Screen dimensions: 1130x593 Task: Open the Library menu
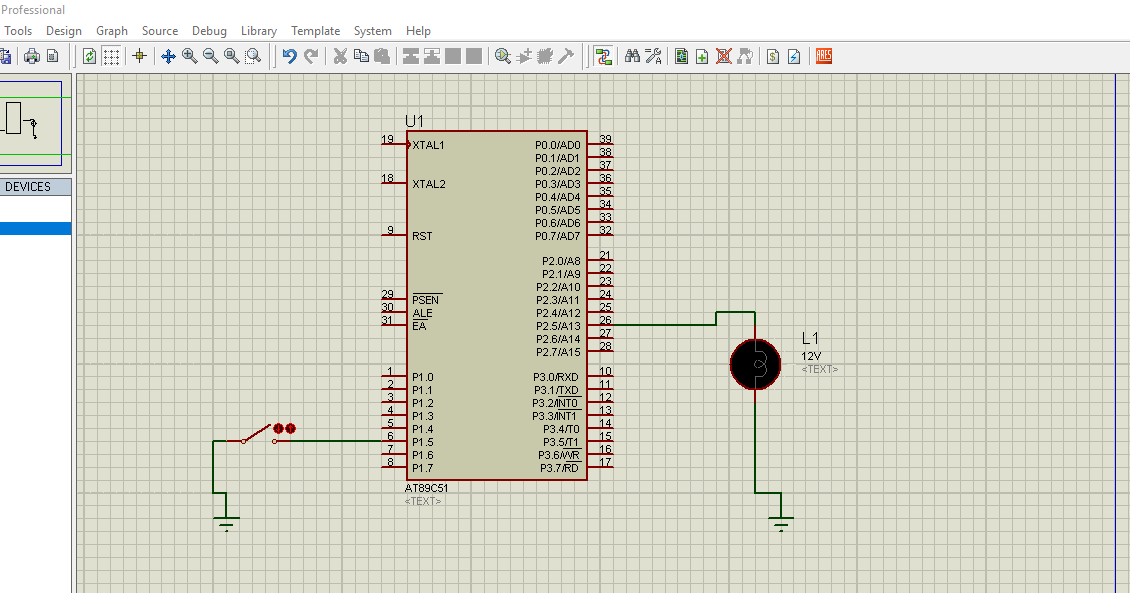point(258,30)
